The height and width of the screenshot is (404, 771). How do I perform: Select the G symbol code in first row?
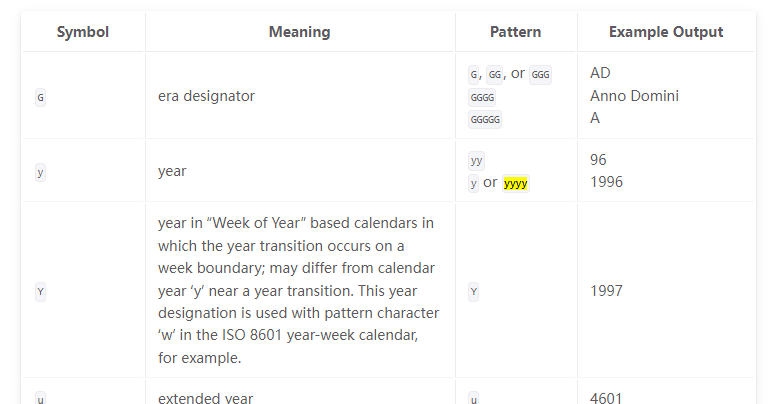40,97
